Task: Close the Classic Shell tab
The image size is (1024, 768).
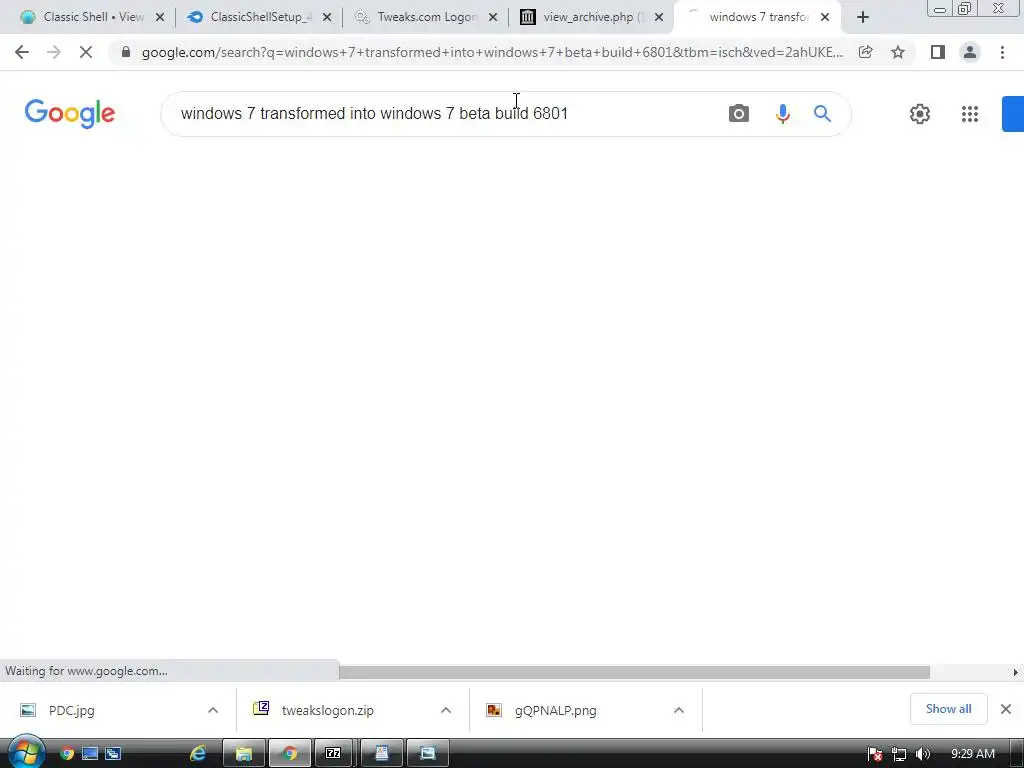Action: pyautogui.click(x=160, y=17)
